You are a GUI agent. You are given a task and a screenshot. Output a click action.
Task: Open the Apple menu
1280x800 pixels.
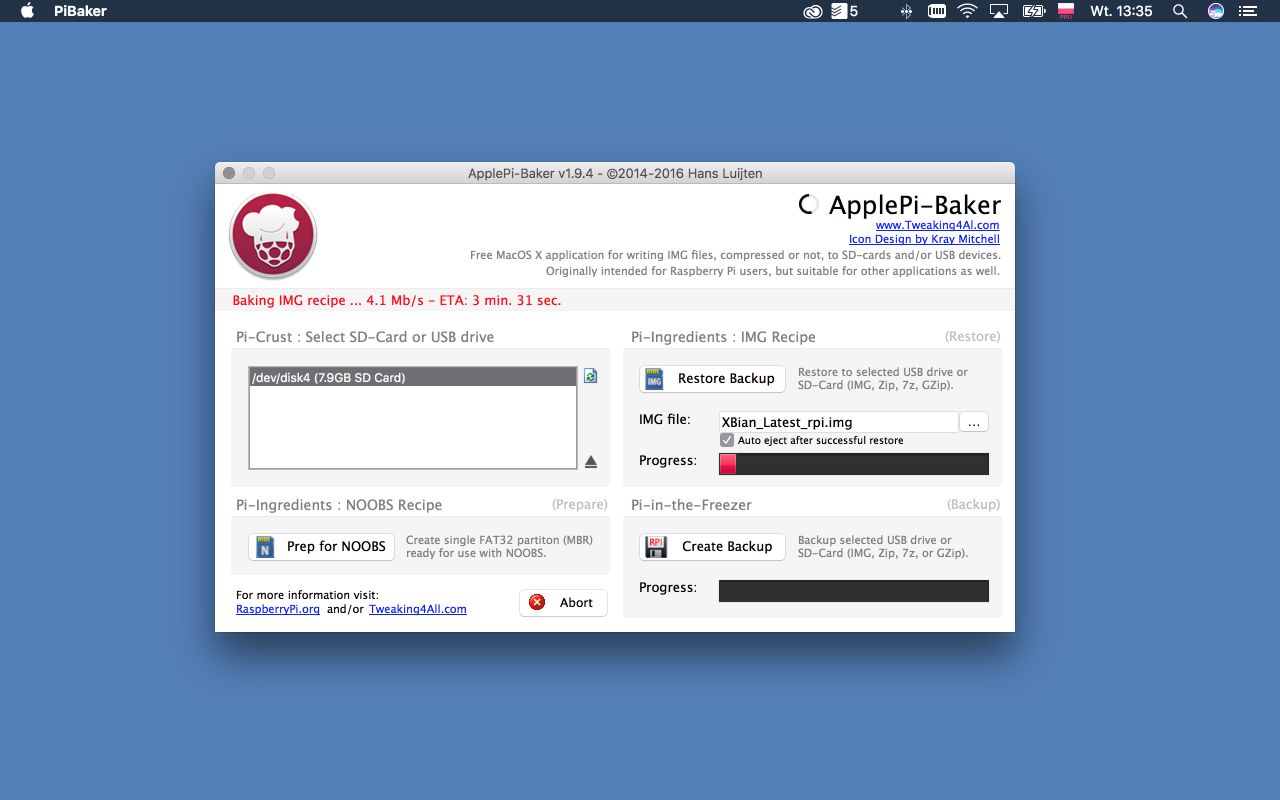pyautogui.click(x=27, y=11)
